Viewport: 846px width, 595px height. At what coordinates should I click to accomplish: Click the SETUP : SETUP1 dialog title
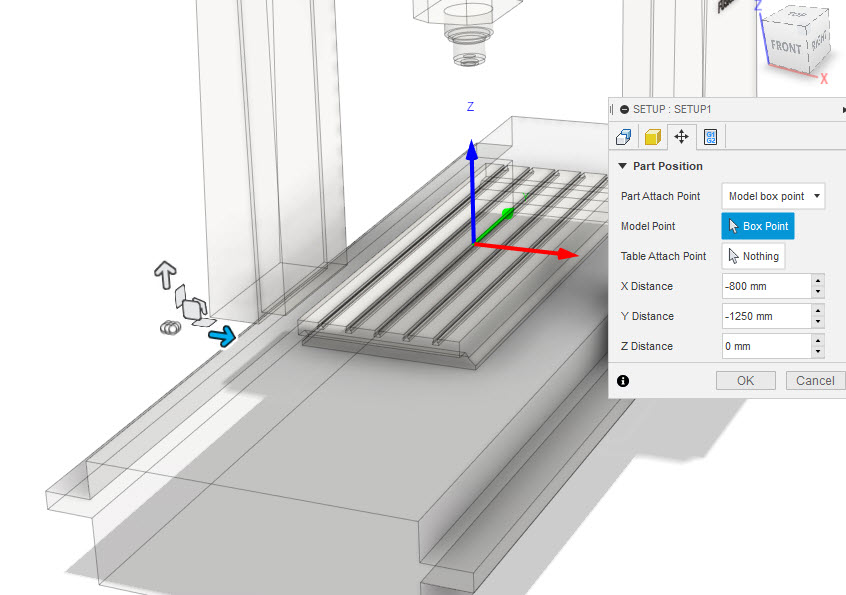(x=672, y=110)
